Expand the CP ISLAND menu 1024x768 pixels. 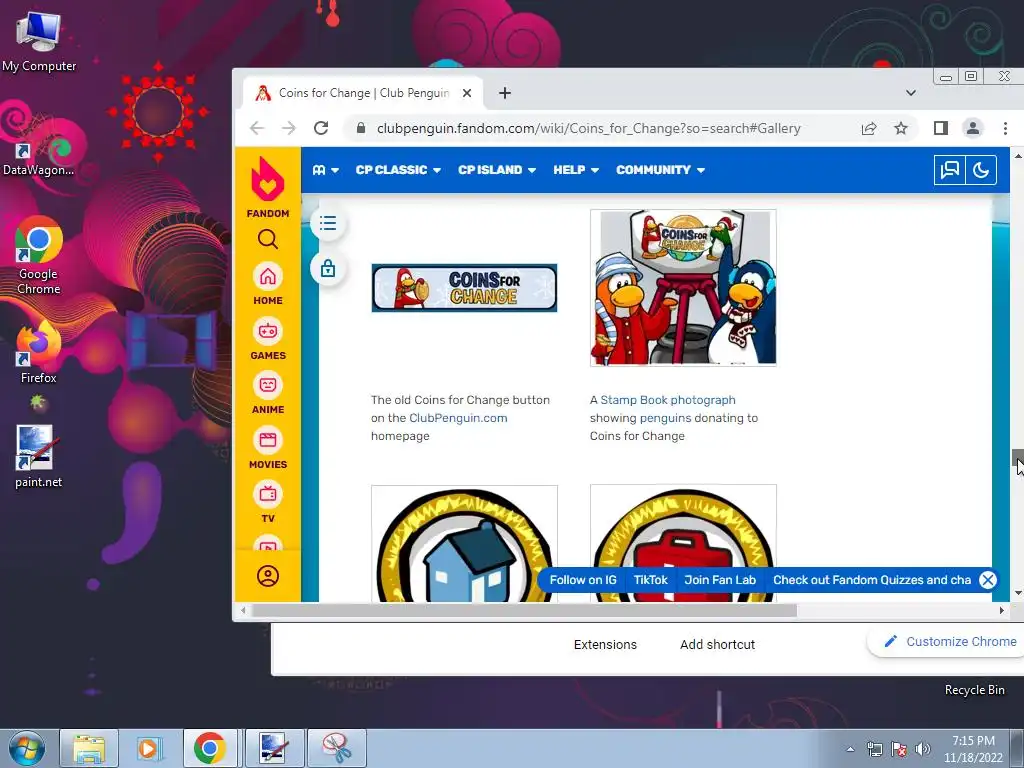tap(497, 170)
